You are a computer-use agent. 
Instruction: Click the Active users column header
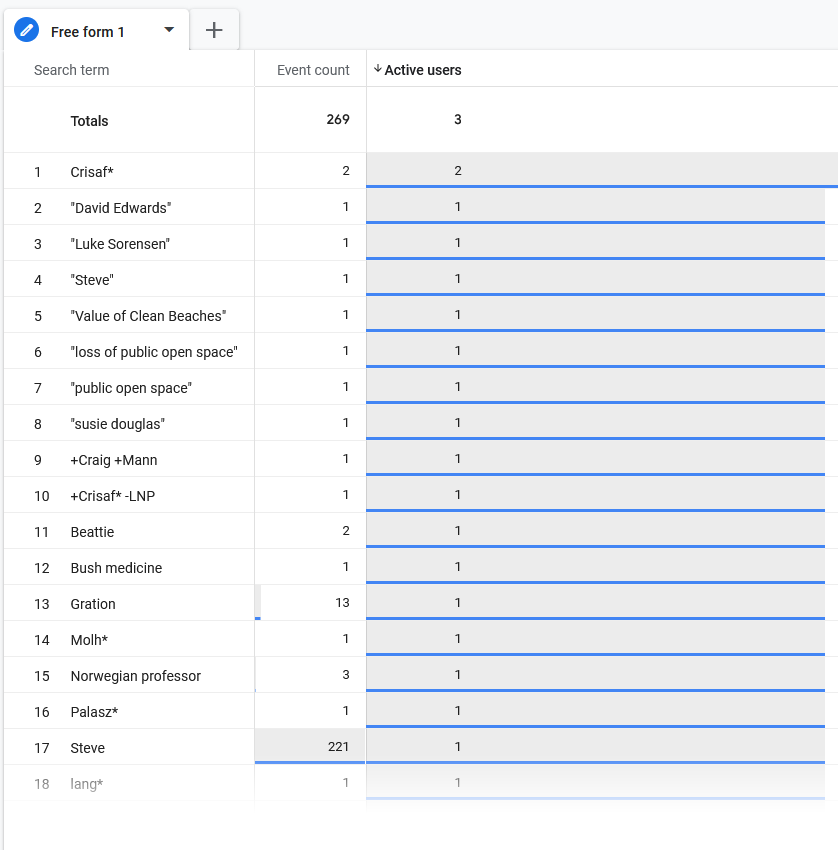click(423, 70)
